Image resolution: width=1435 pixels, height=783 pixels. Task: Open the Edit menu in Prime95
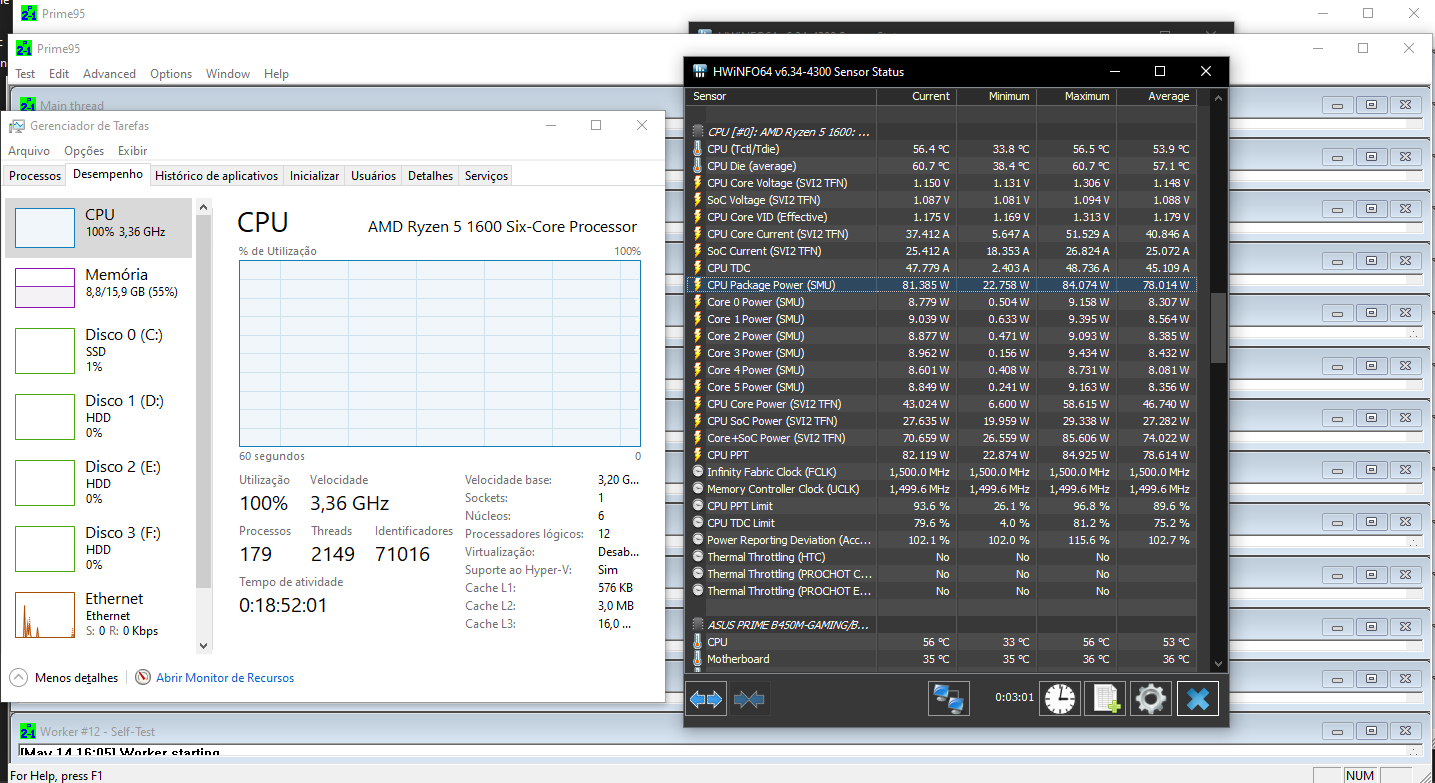[59, 74]
